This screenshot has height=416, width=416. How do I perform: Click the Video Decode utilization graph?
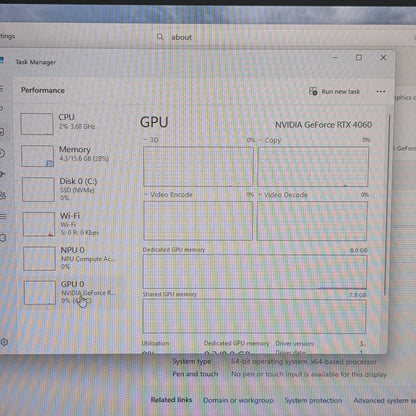coord(312,221)
